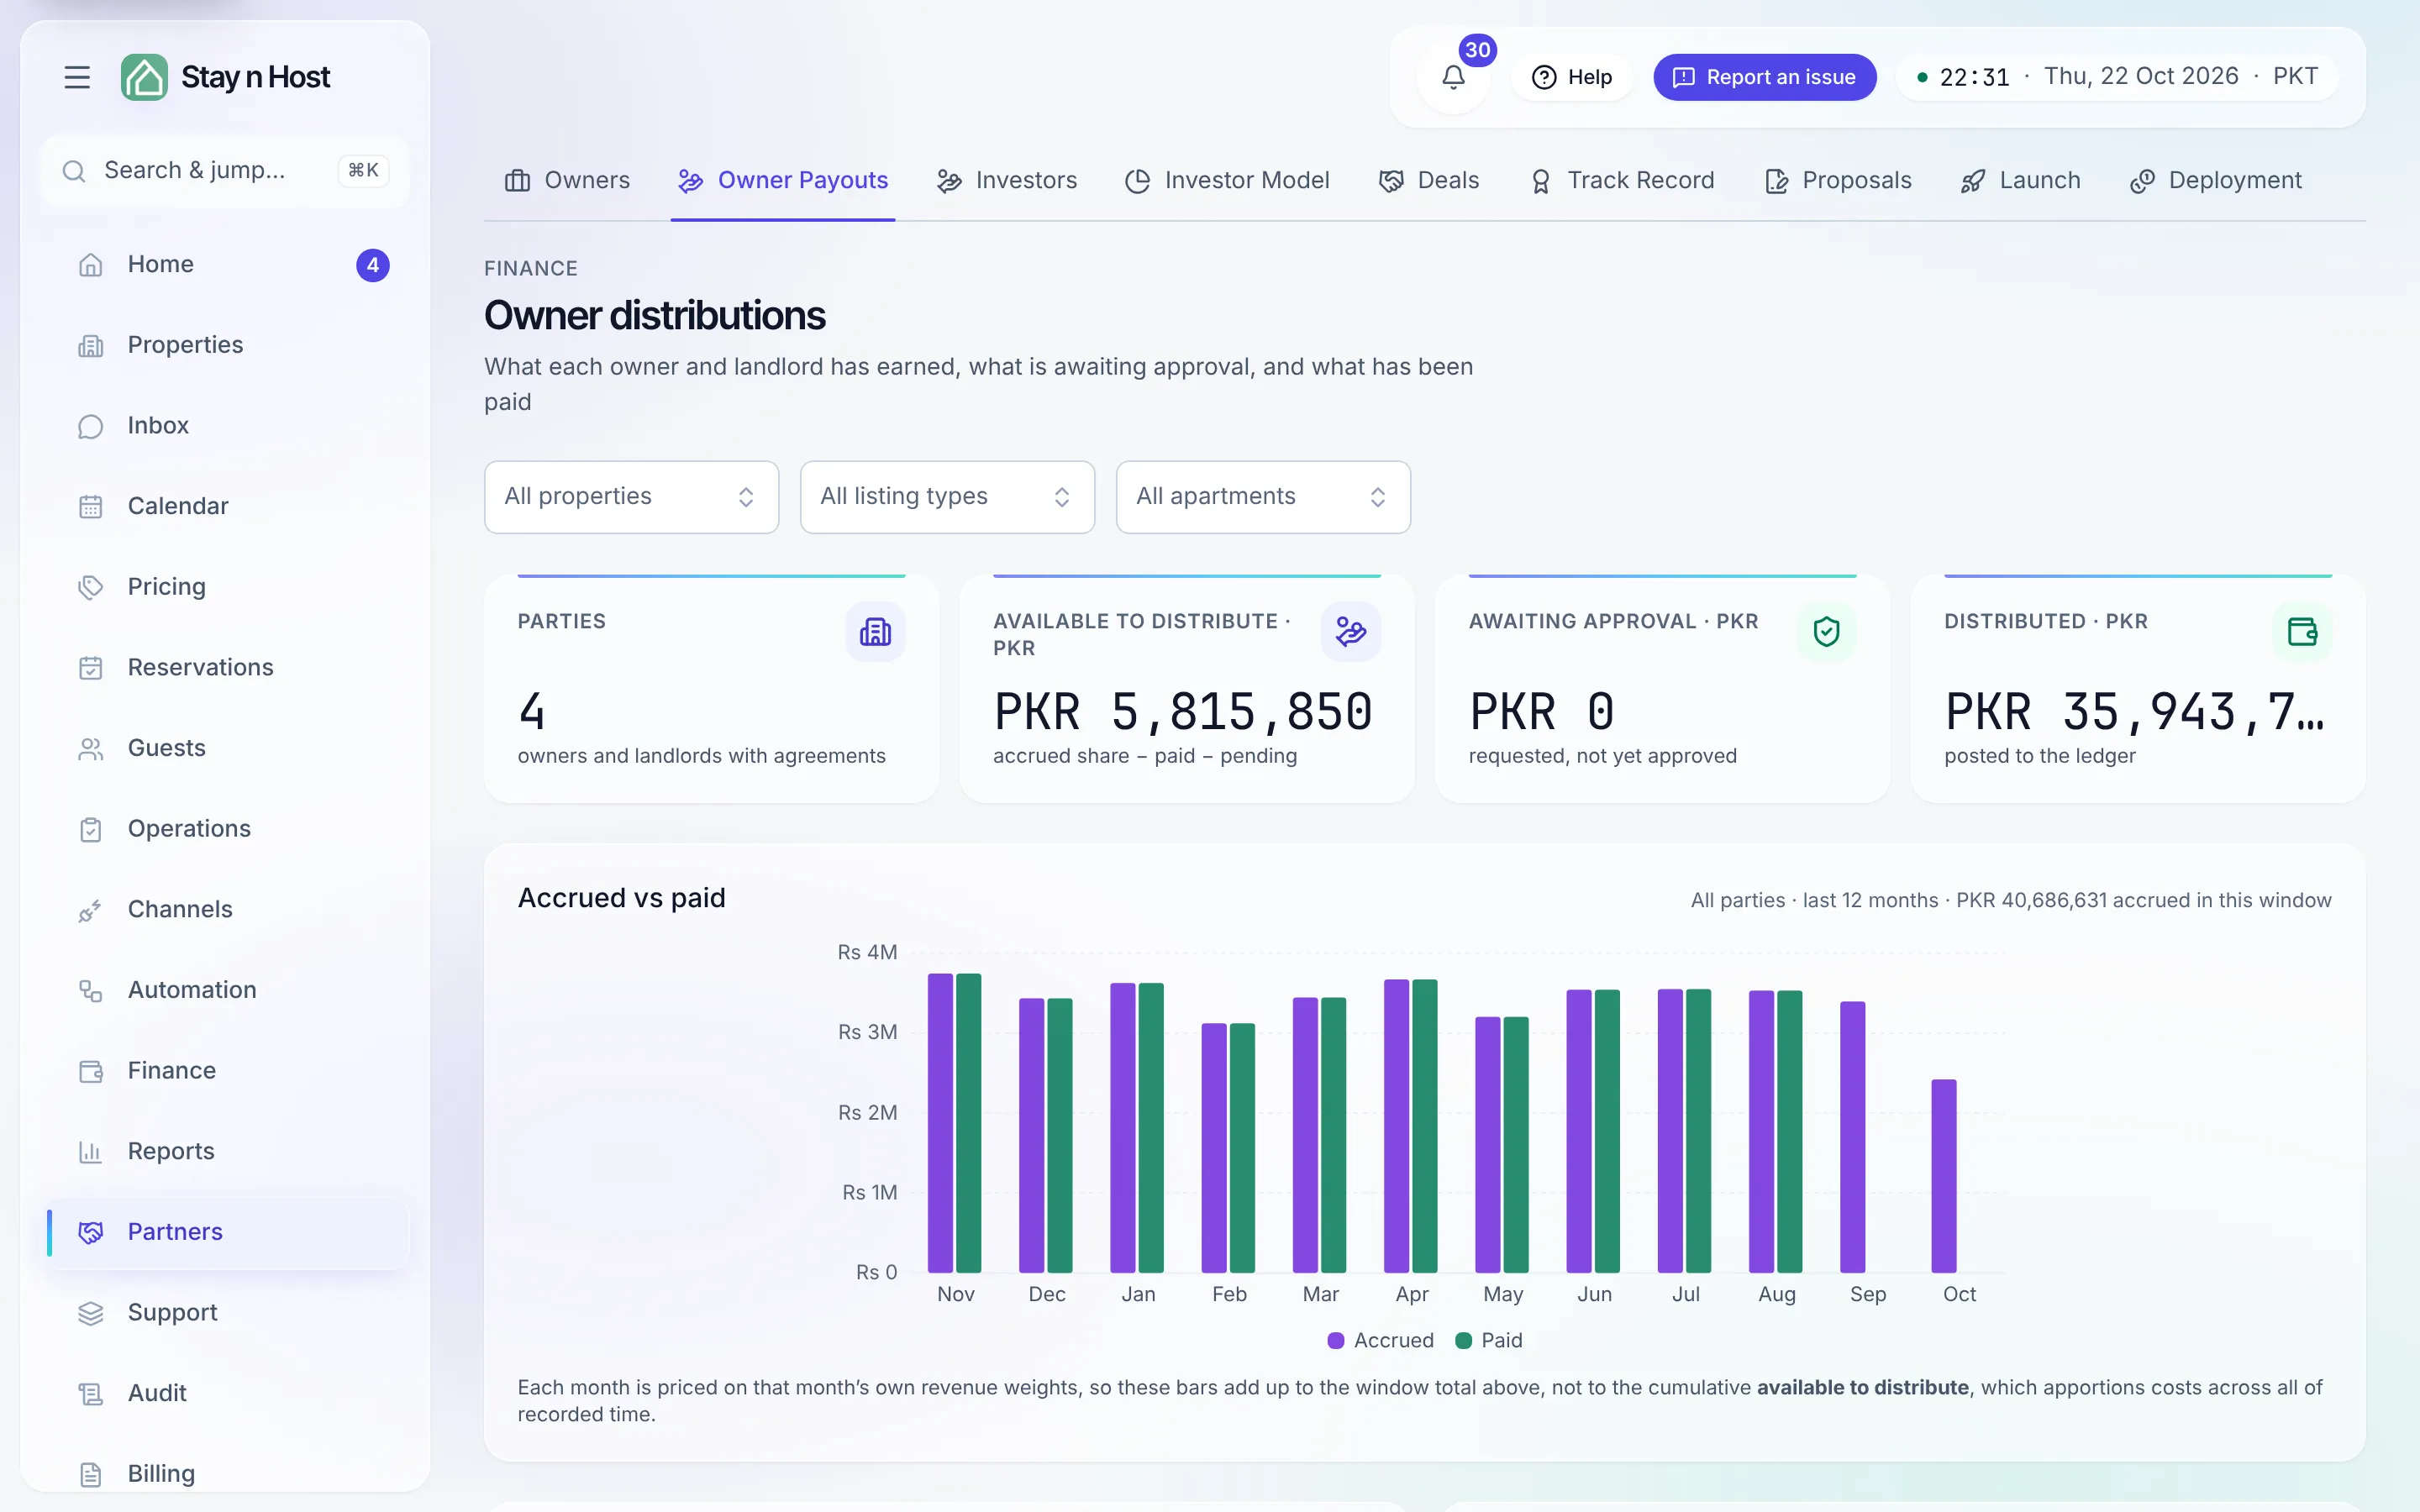Click the October accrued bar
The width and height of the screenshot is (2420, 1512).
tap(1944, 1176)
